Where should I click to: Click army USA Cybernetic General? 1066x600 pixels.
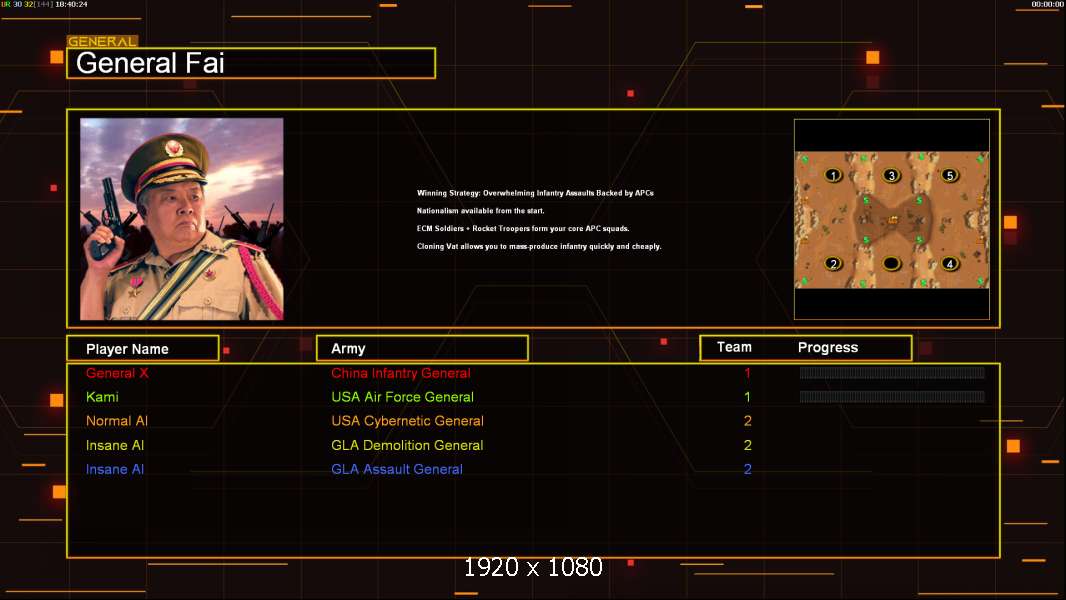(x=407, y=421)
